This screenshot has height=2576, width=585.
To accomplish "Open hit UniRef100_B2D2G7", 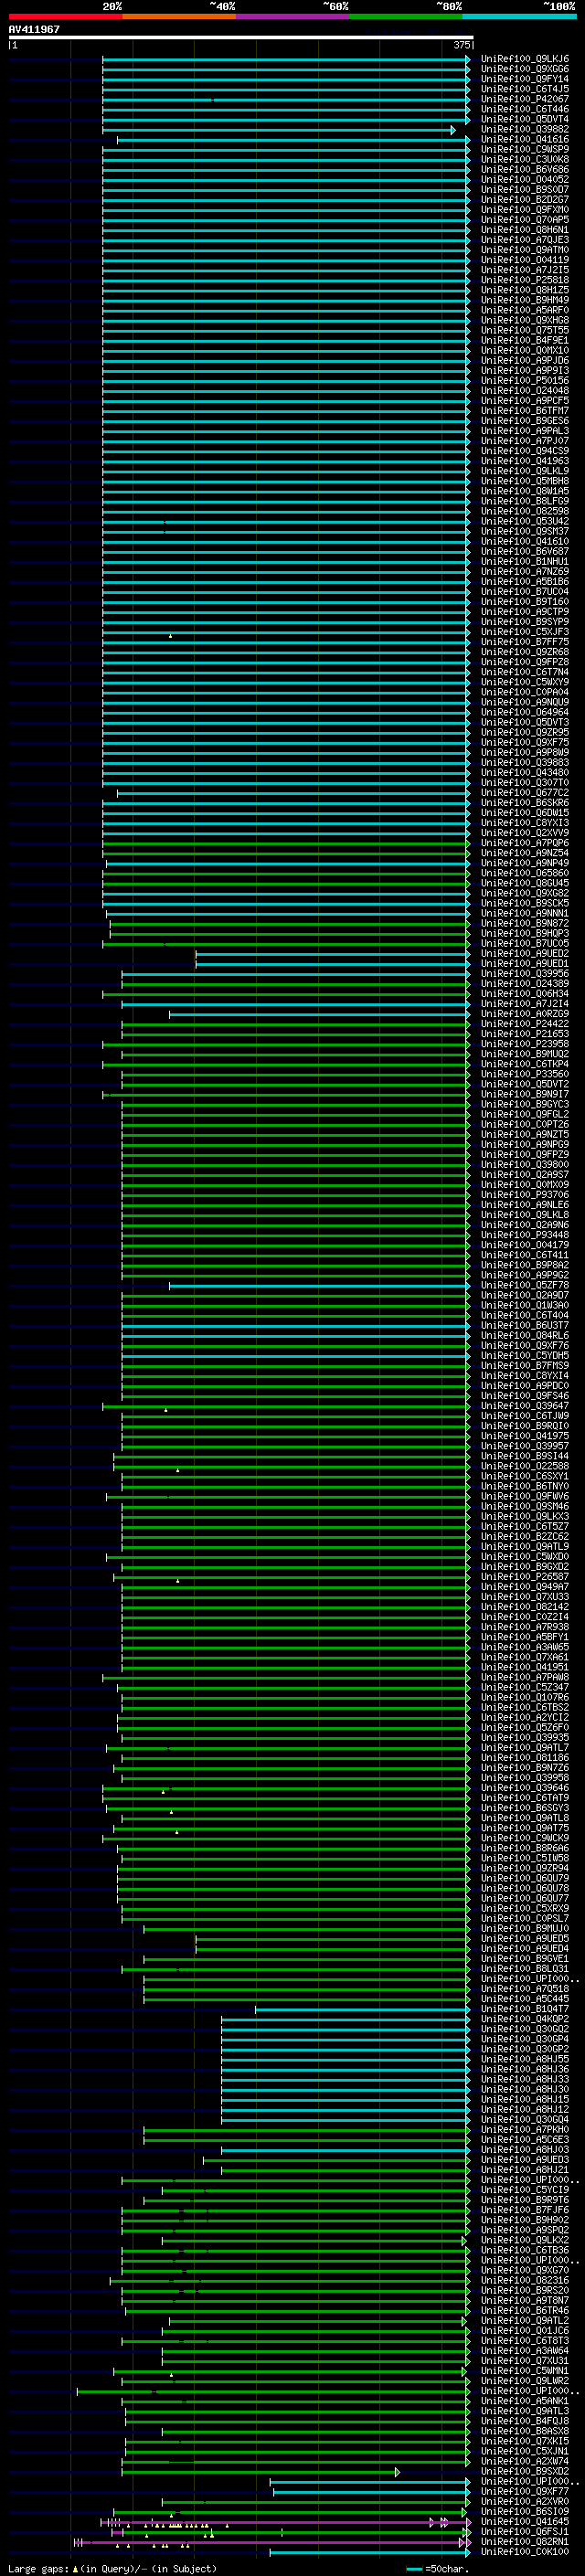I will pyautogui.click(x=525, y=200).
